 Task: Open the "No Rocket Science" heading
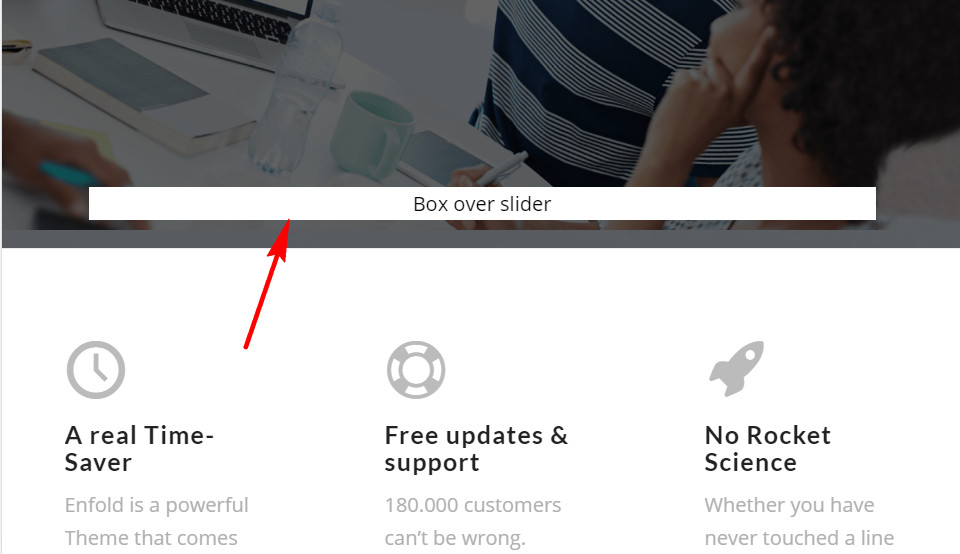pyautogui.click(x=768, y=449)
